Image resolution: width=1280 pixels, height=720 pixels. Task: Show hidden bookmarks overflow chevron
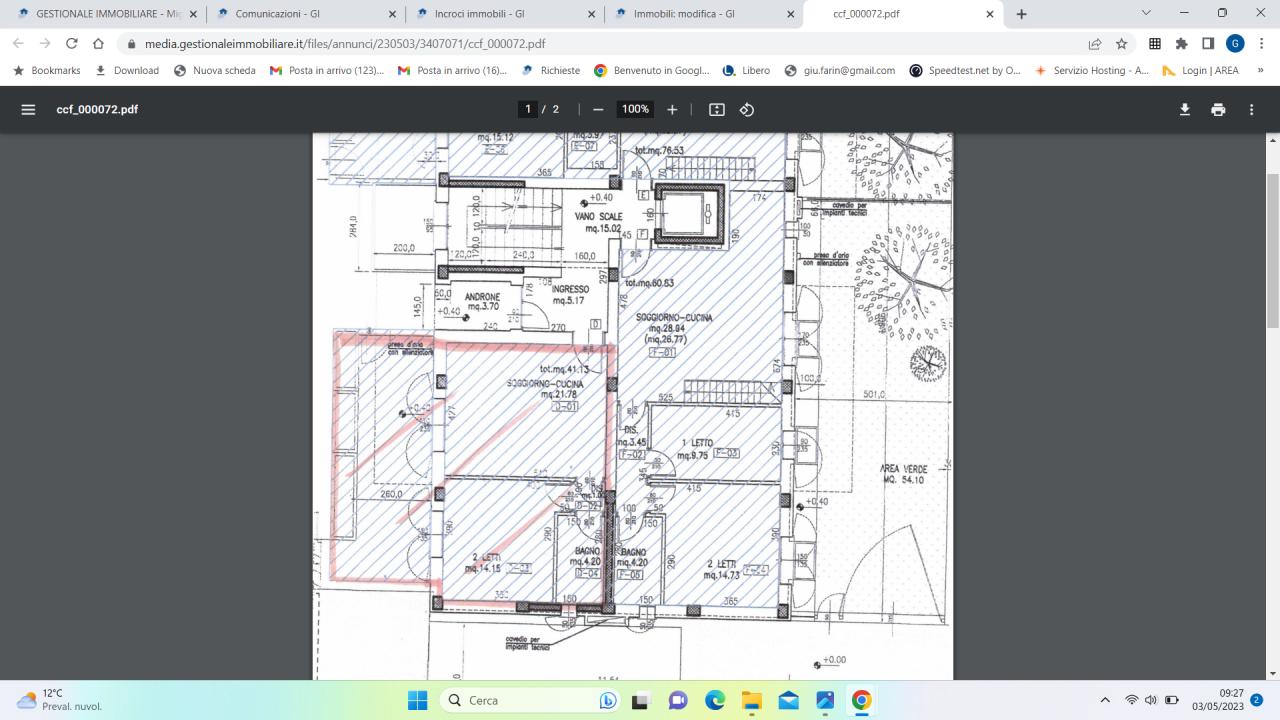(x=1260, y=70)
